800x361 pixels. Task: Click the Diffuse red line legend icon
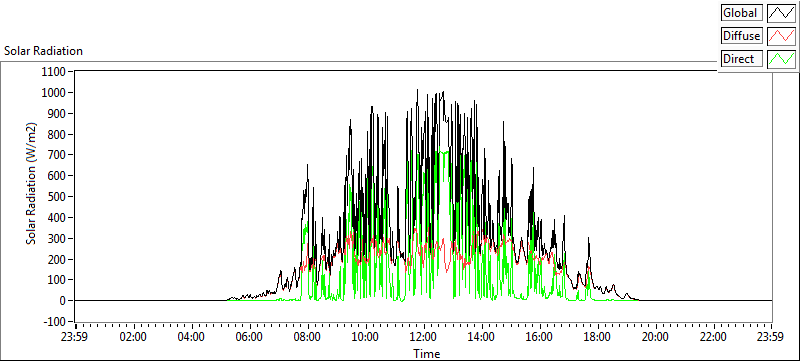(x=782, y=36)
